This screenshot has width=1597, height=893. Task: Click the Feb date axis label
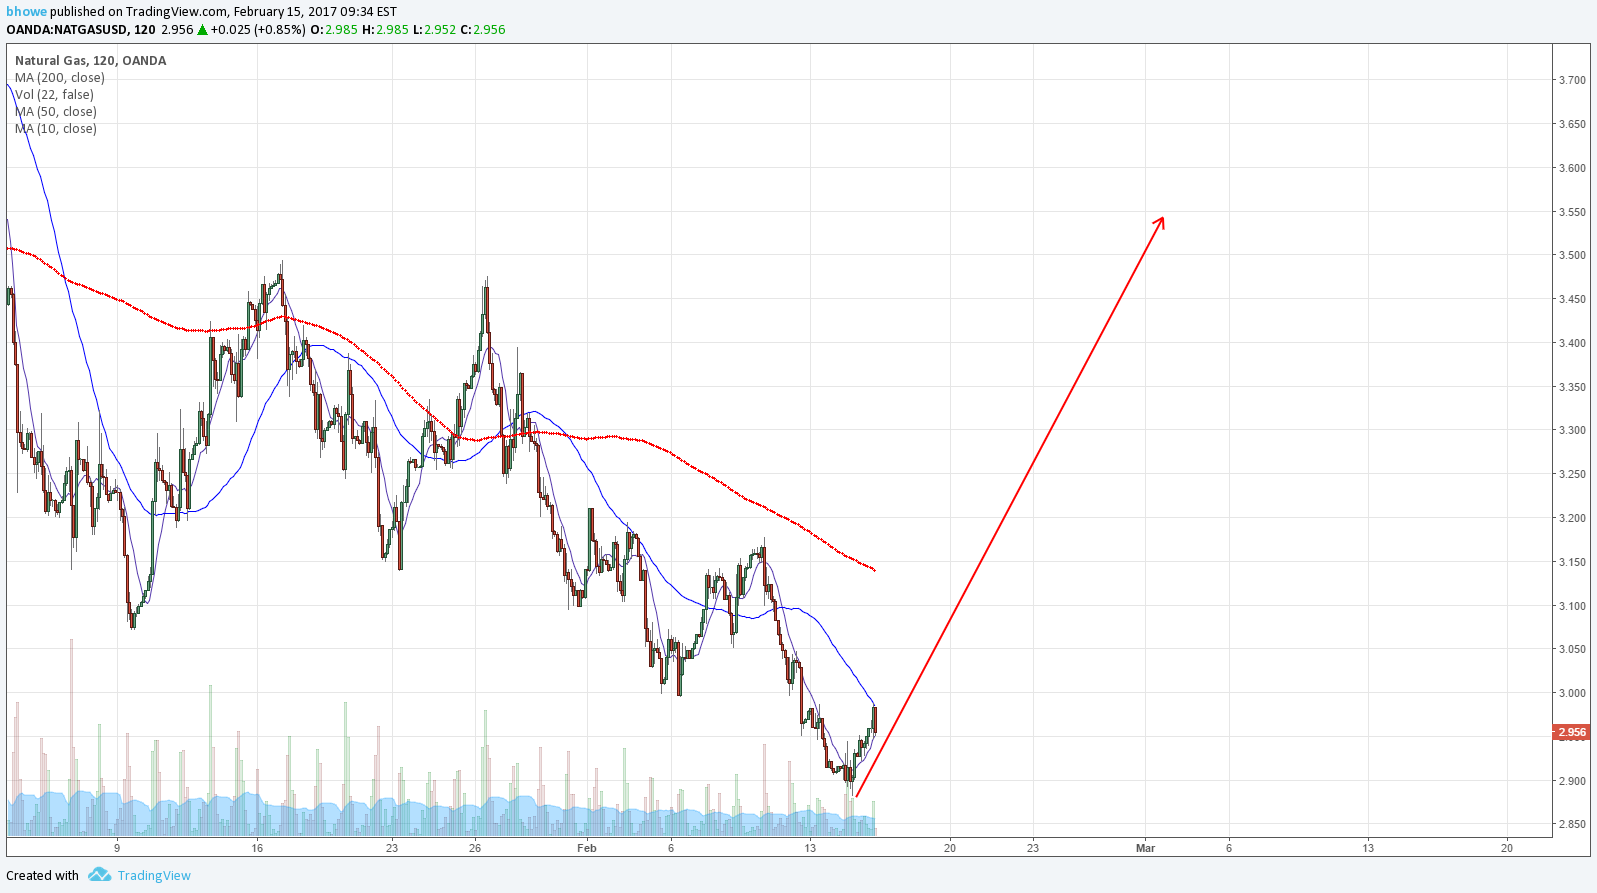[587, 848]
